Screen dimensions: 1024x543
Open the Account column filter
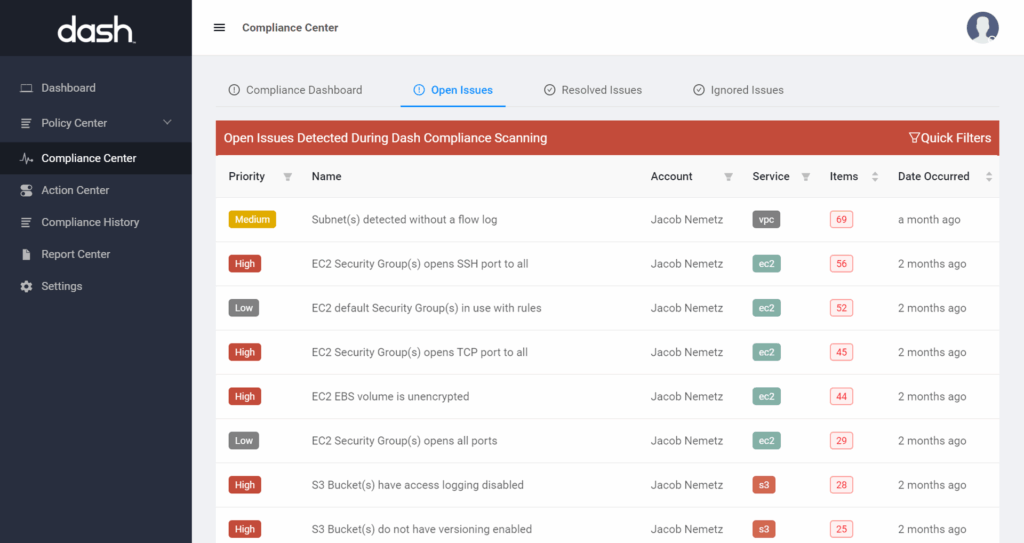728,177
